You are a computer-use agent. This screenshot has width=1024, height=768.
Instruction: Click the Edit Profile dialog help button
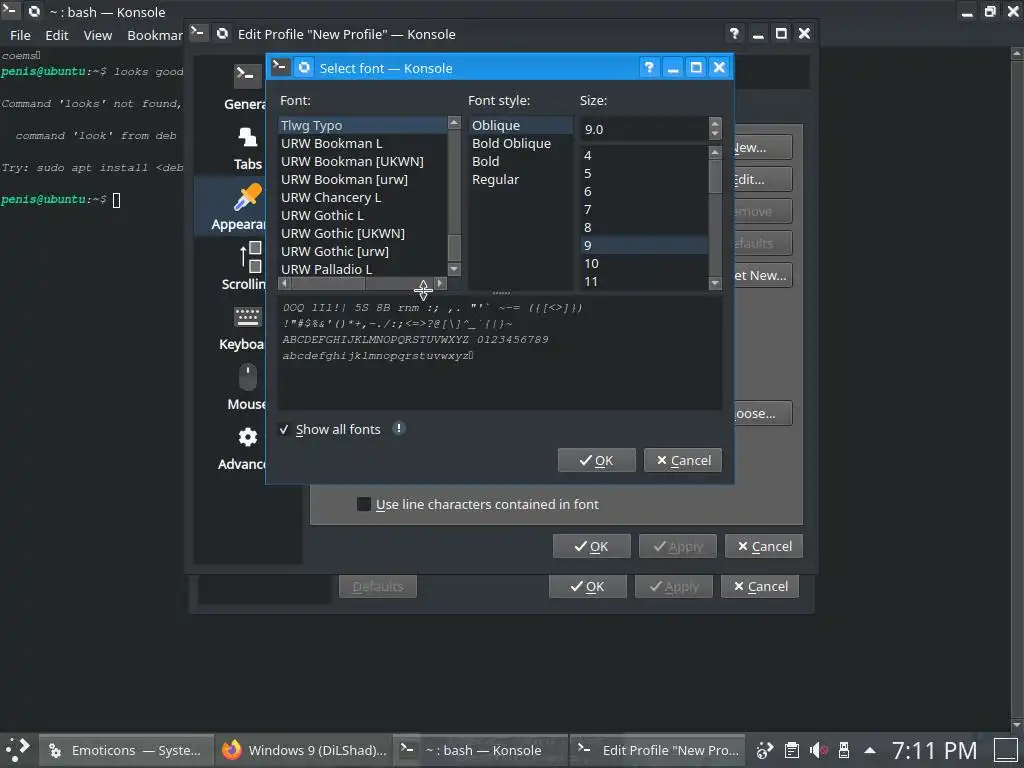pyautogui.click(x=734, y=34)
